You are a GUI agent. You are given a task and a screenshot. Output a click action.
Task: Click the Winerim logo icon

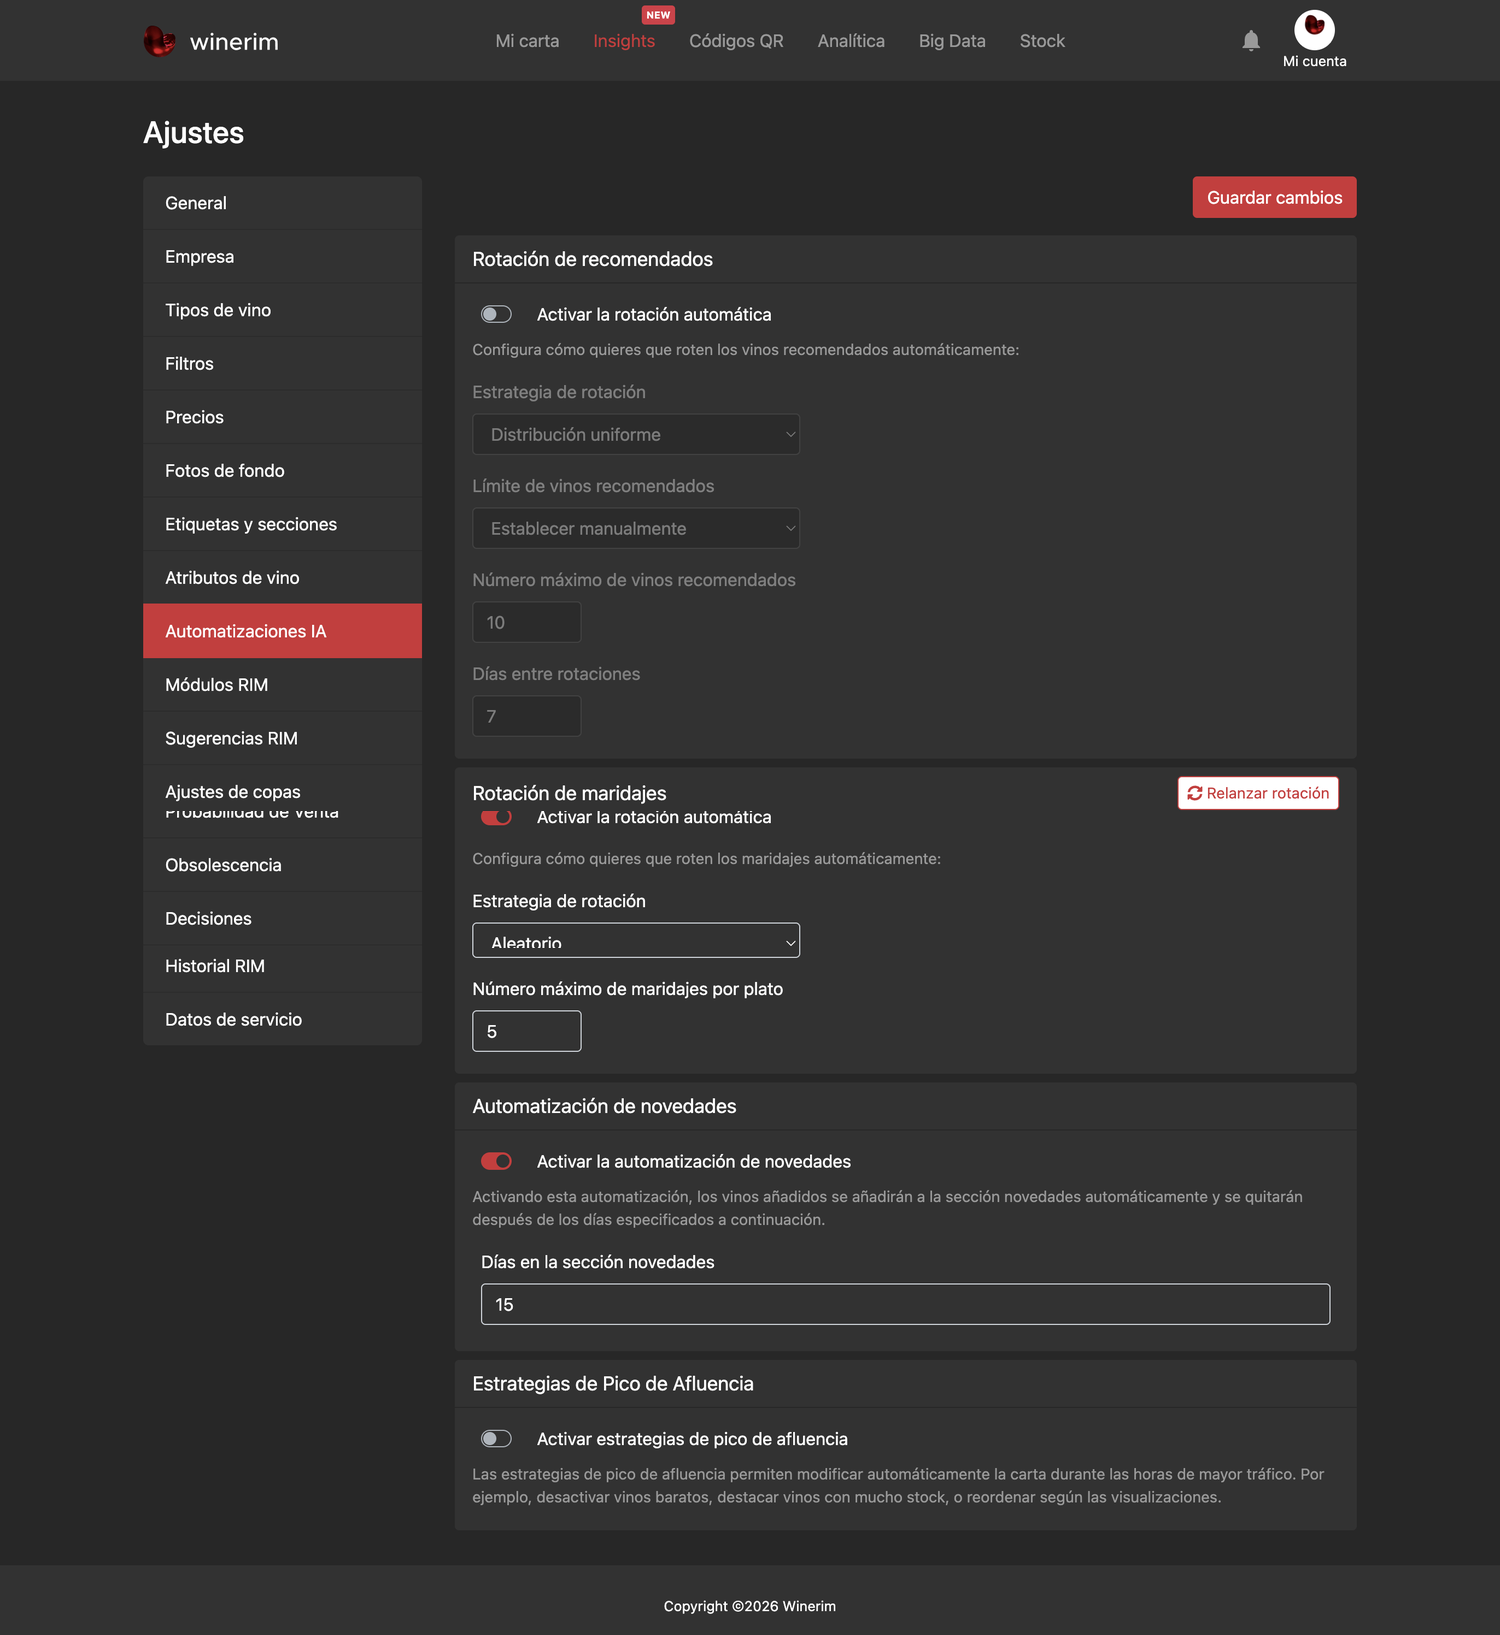point(160,41)
